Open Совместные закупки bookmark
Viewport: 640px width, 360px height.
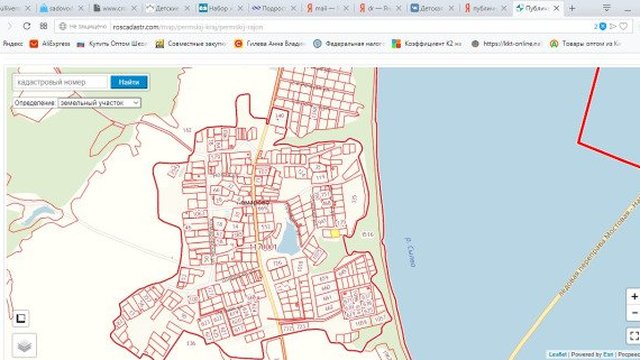pyautogui.click(x=191, y=44)
